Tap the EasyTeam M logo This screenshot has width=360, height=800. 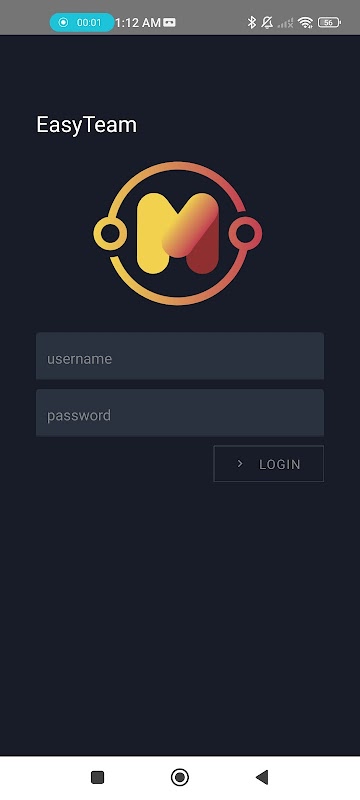(x=177, y=234)
